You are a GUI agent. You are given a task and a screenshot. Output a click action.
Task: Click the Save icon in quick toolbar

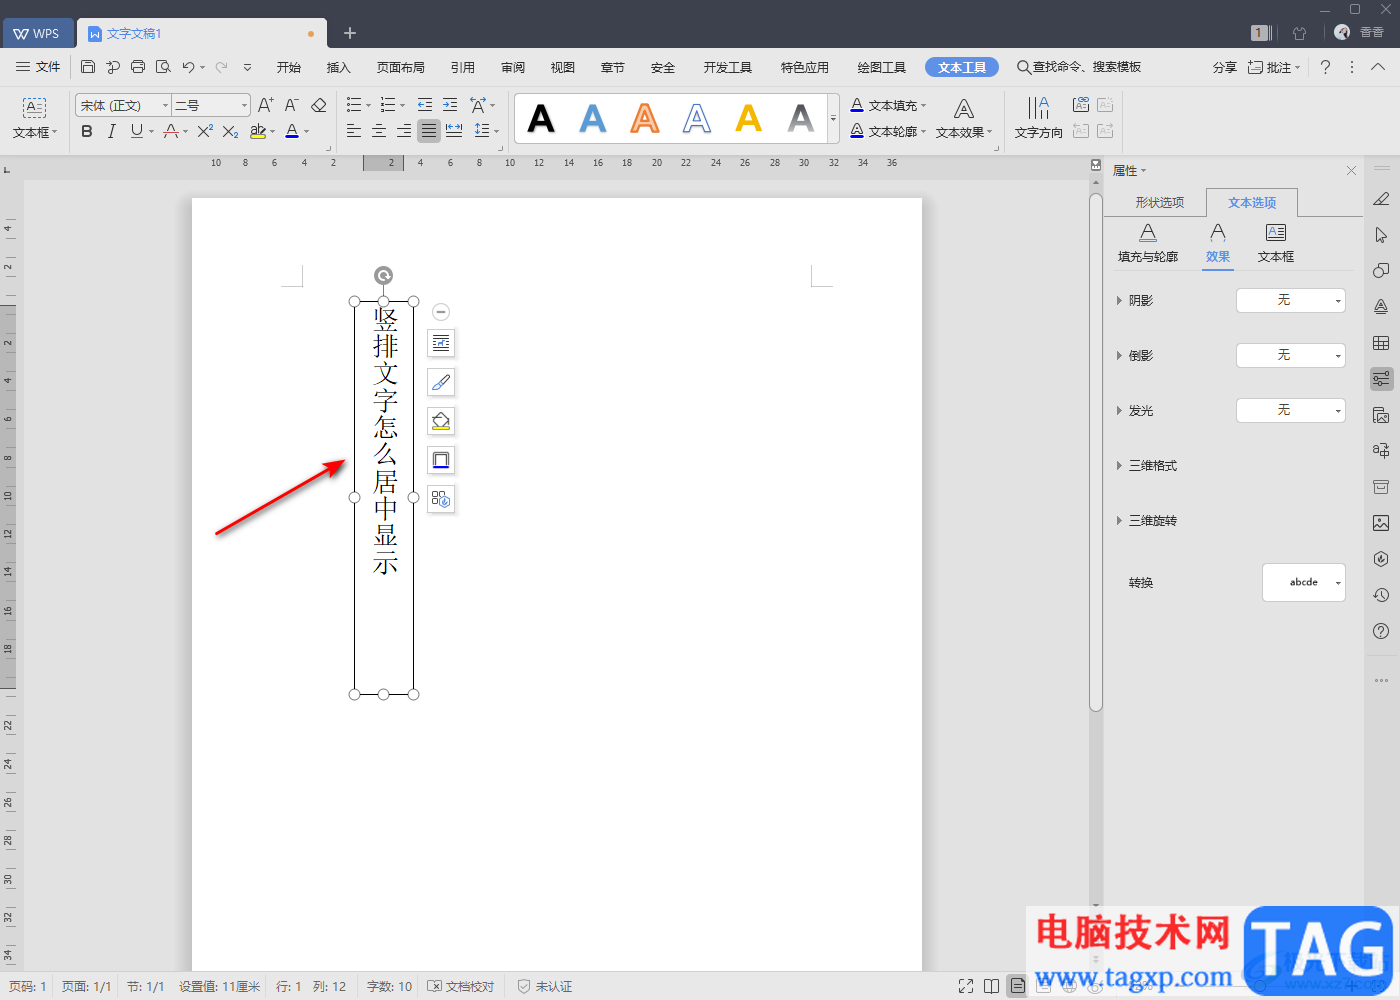(x=88, y=67)
